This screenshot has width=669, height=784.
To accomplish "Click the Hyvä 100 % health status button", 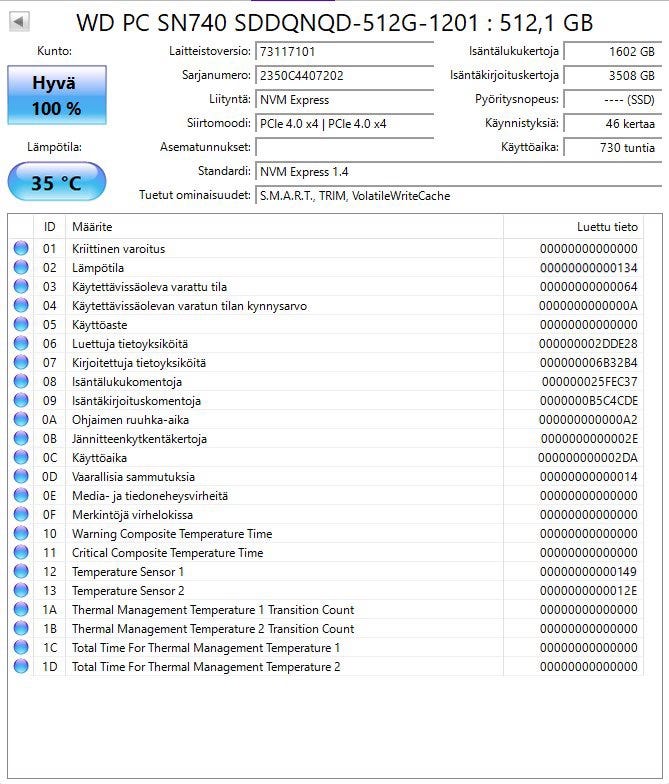I will coord(56,95).
